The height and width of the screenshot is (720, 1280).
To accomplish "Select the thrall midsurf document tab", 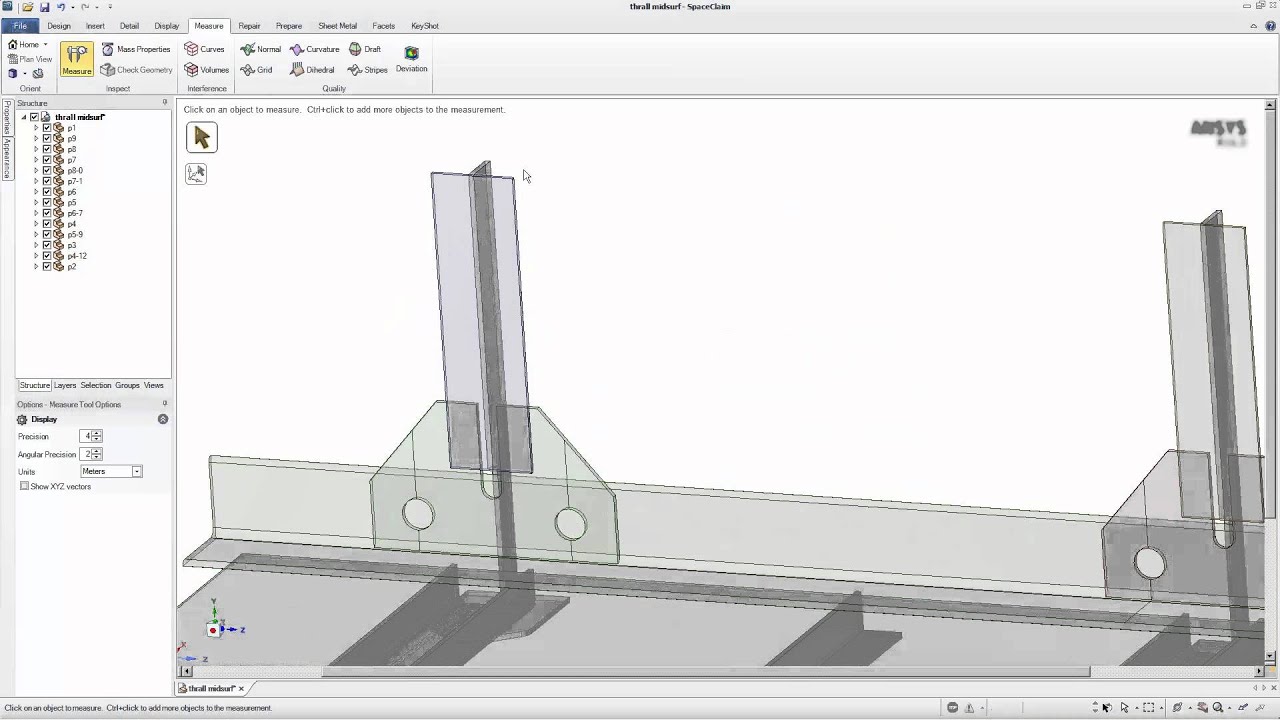I will (211, 688).
